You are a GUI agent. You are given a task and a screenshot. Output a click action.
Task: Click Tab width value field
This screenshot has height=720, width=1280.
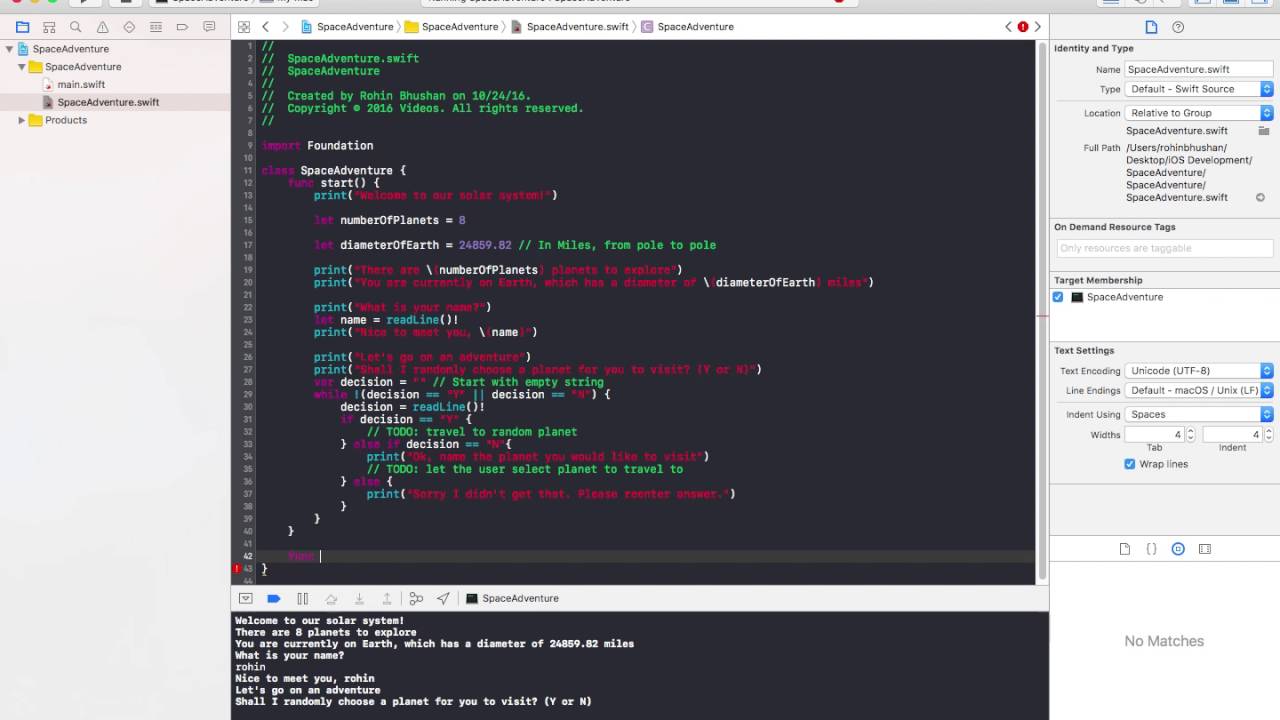pos(1155,435)
